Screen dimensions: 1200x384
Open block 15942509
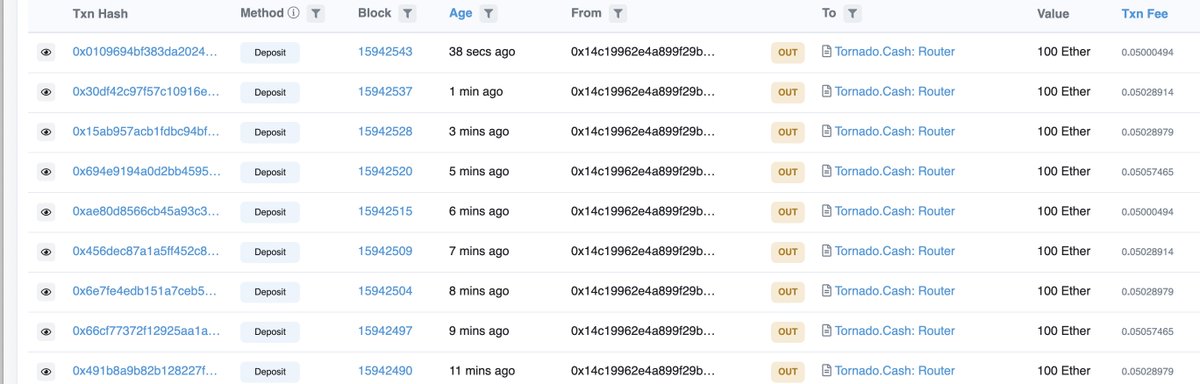coord(385,252)
